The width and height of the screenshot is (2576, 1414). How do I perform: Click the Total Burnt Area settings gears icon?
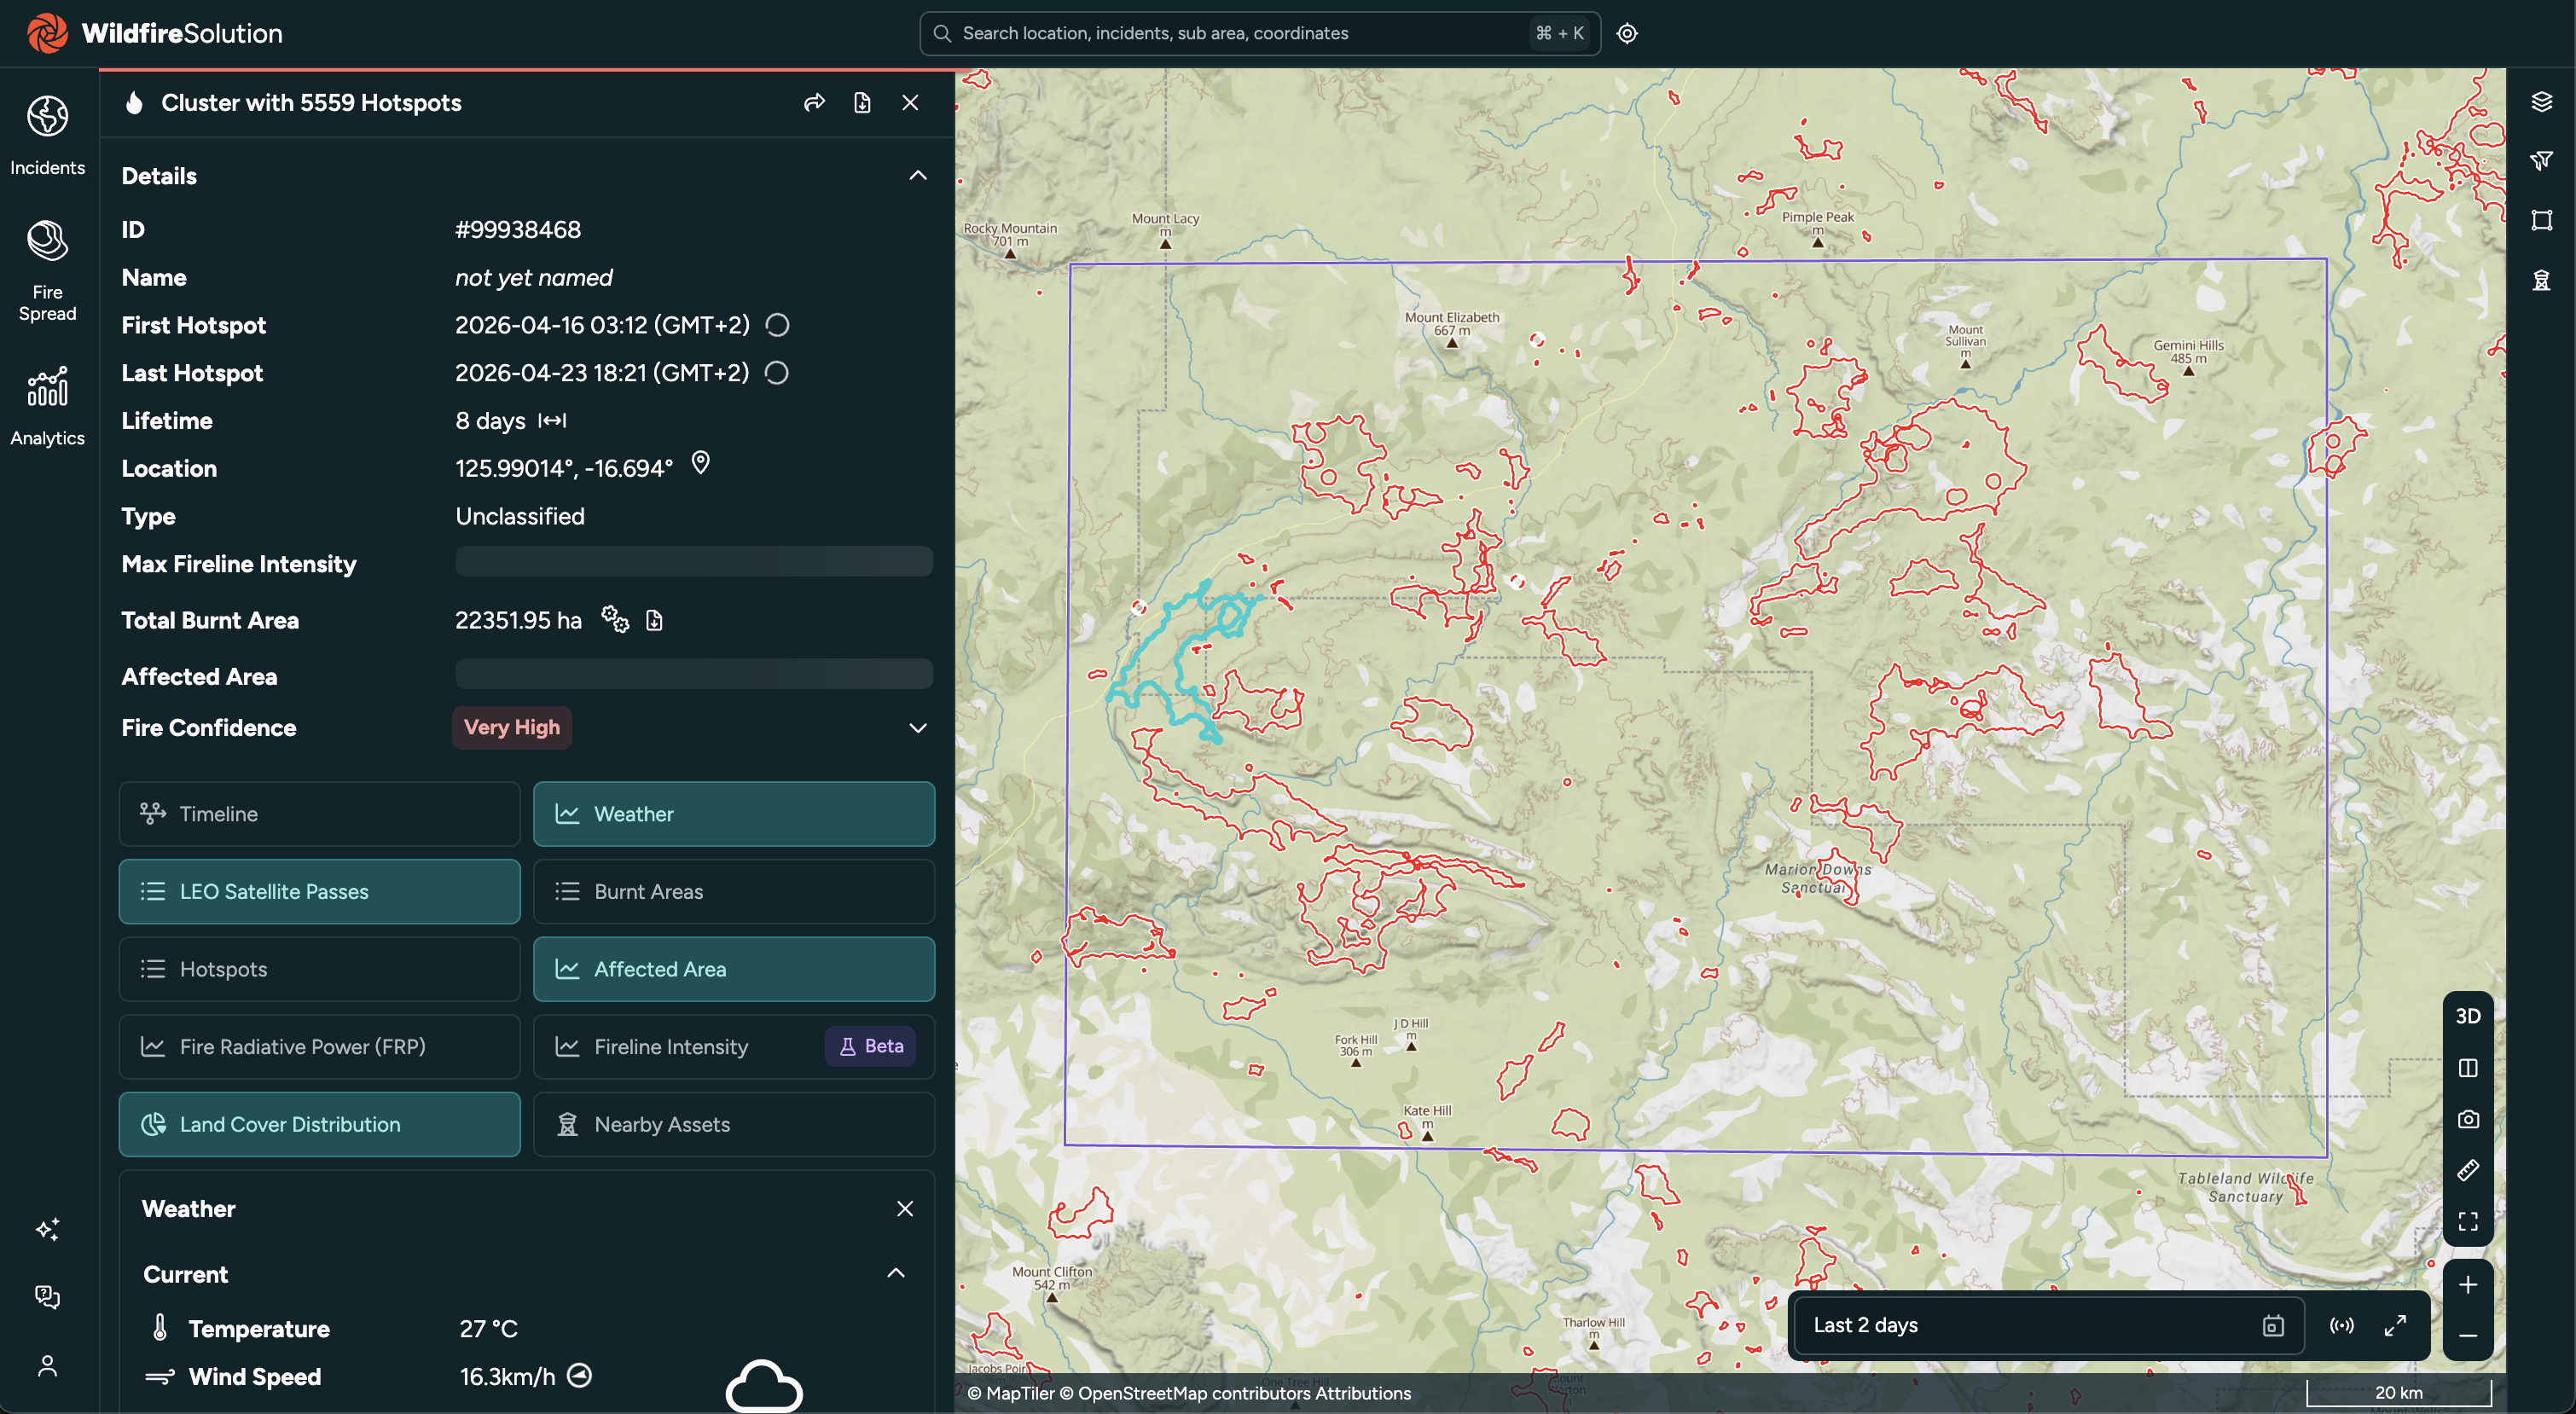(615, 619)
